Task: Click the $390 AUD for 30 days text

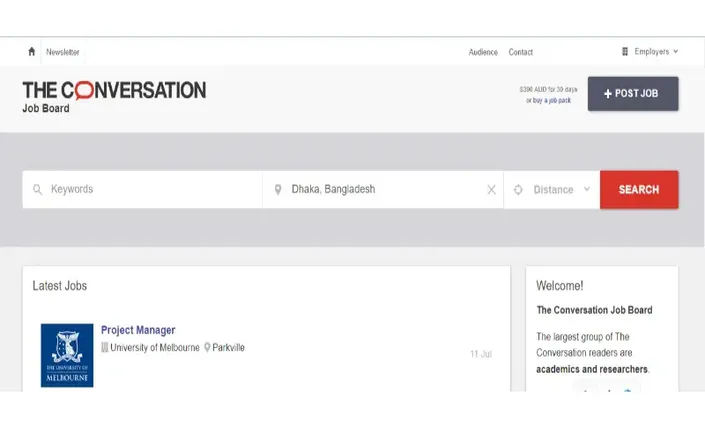Action: coord(548,89)
